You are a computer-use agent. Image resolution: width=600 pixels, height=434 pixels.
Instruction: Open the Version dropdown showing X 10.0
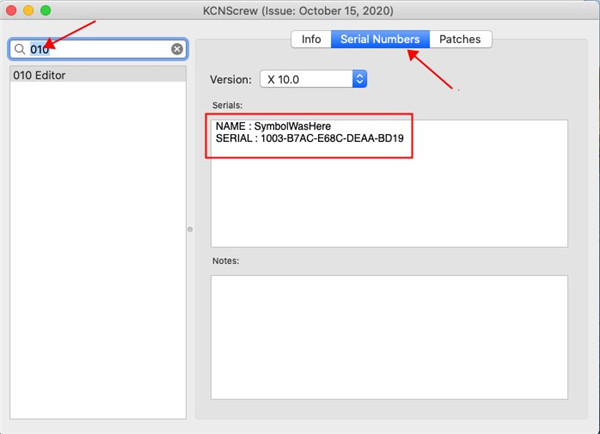pyautogui.click(x=313, y=79)
